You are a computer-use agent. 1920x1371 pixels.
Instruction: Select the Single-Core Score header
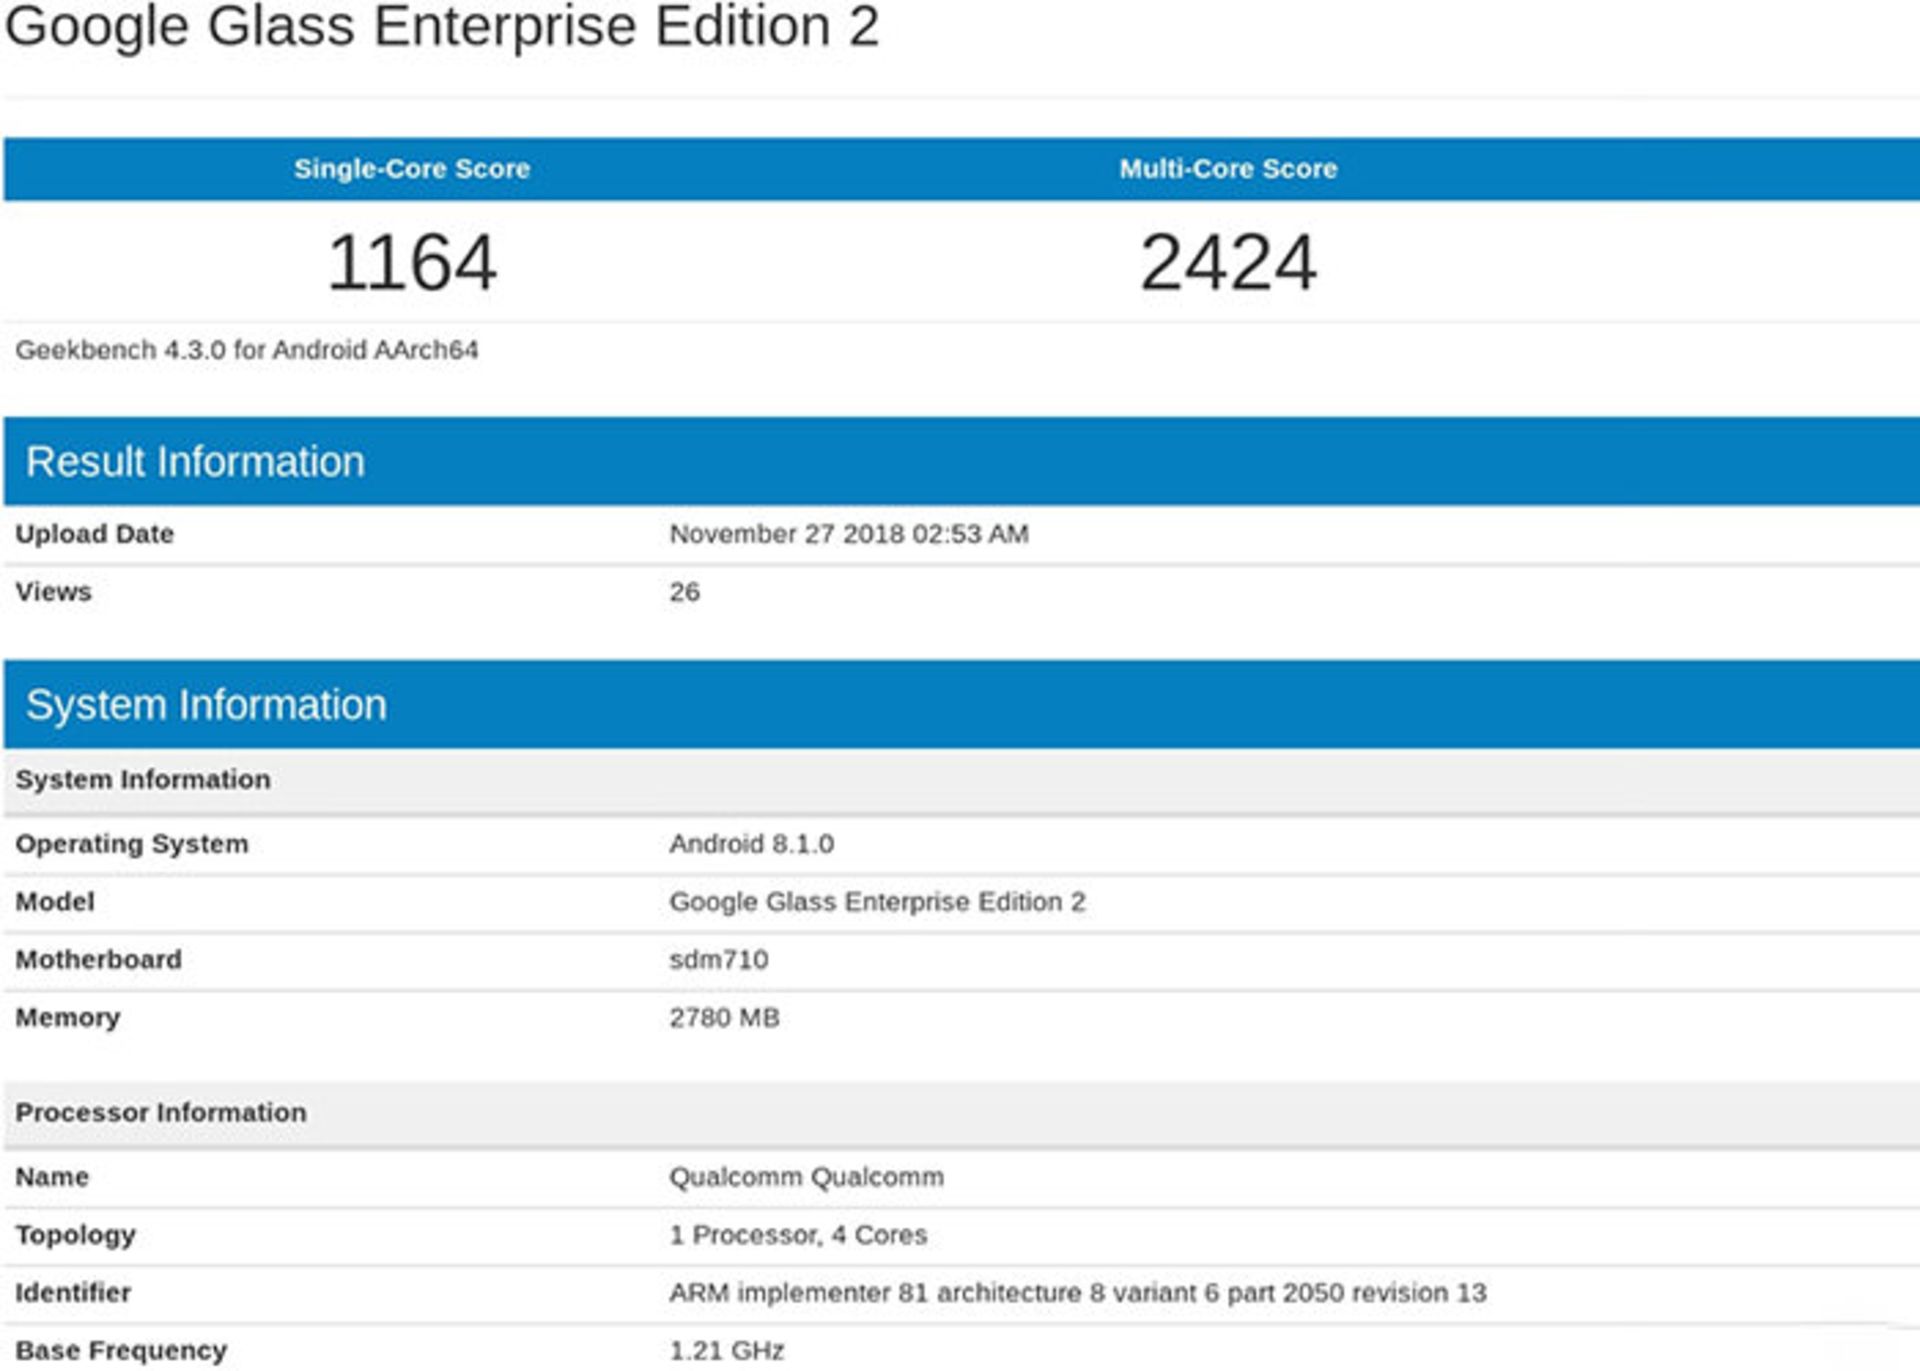click(x=412, y=168)
